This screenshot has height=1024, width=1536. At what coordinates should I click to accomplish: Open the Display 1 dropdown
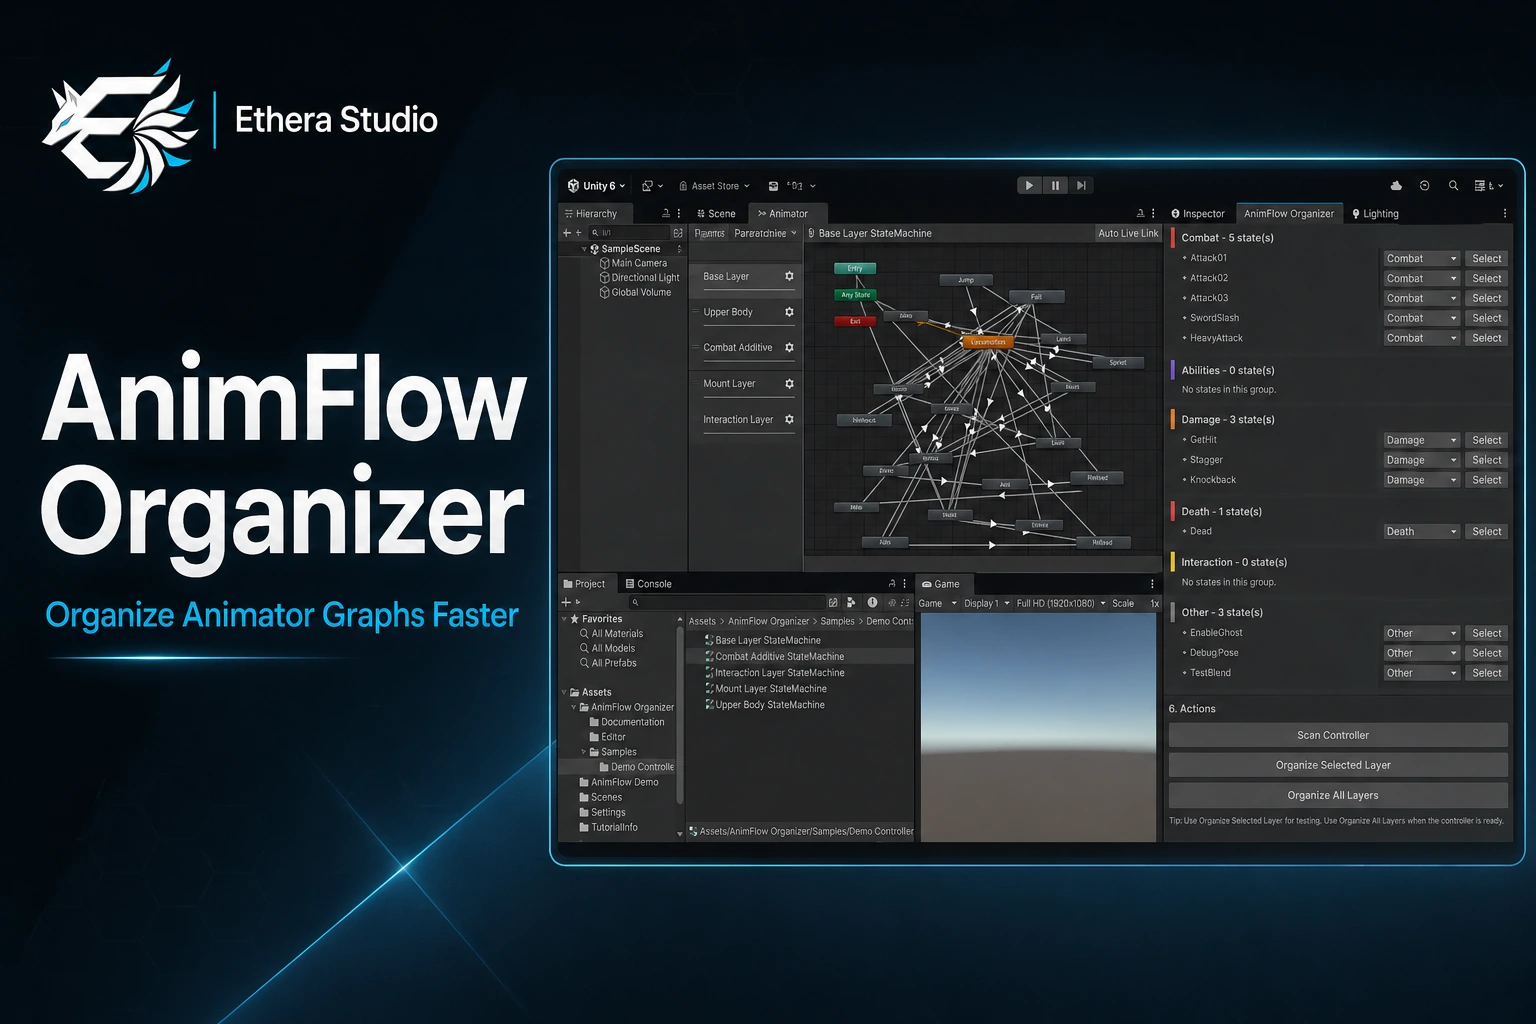(x=986, y=603)
